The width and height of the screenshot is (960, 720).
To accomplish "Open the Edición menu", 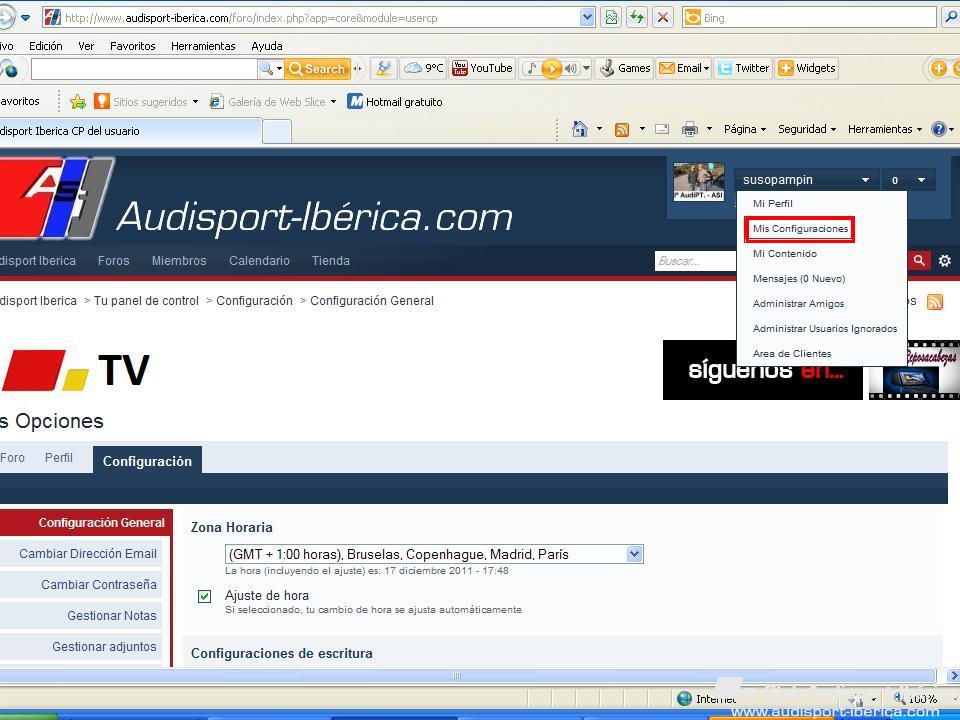I will (x=45, y=46).
